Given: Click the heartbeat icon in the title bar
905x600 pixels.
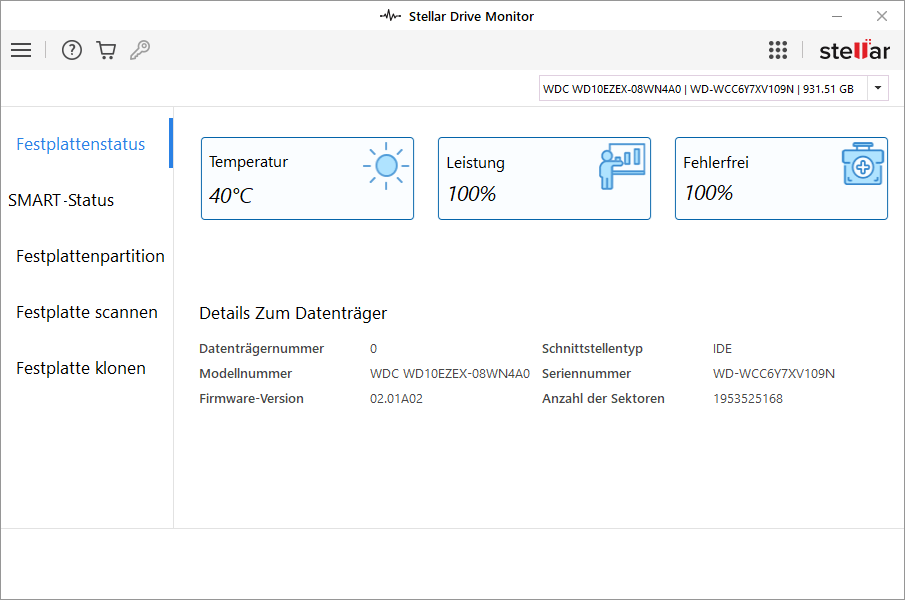Looking at the screenshot, I should click(x=390, y=16).
